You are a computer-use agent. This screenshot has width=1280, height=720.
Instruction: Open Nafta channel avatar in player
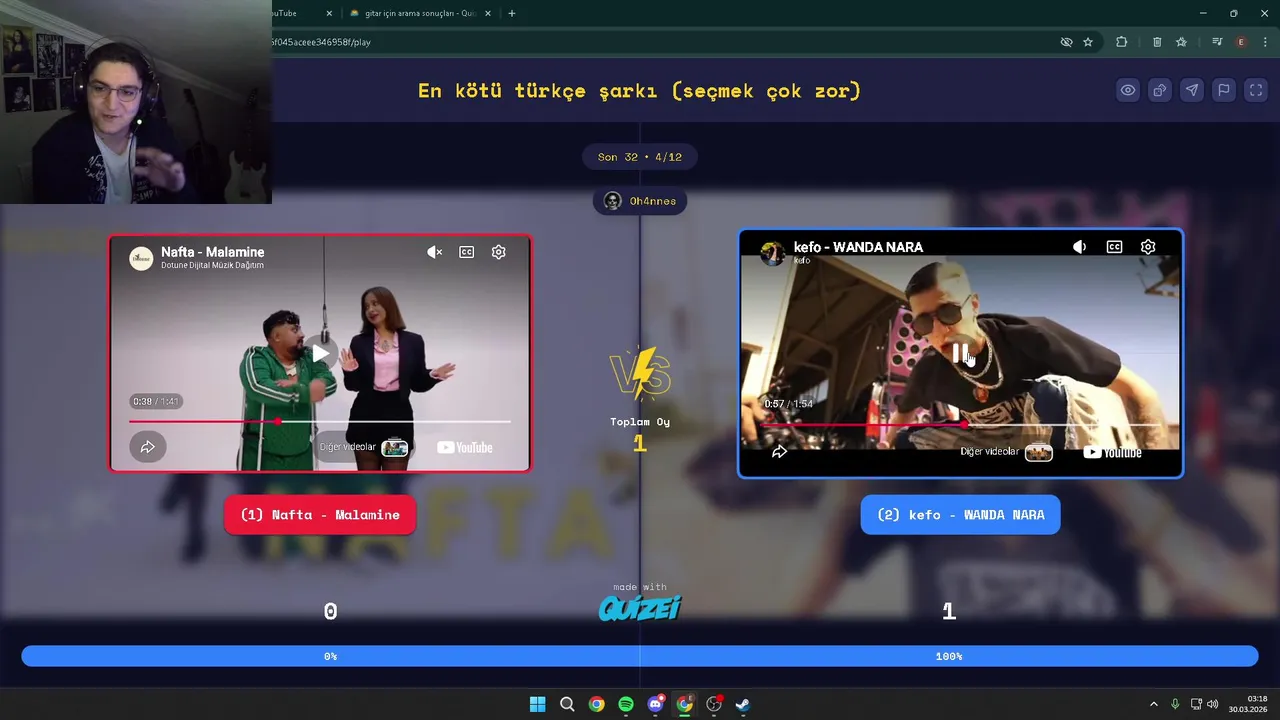pos(141,258)
